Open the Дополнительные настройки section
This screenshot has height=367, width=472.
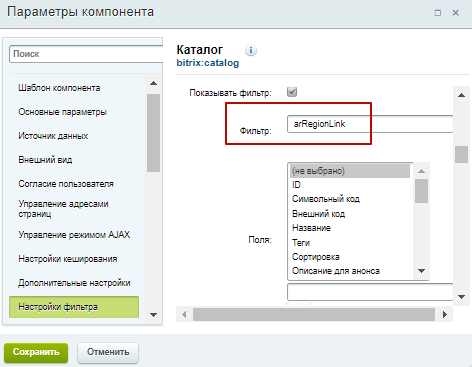(74, 283)
